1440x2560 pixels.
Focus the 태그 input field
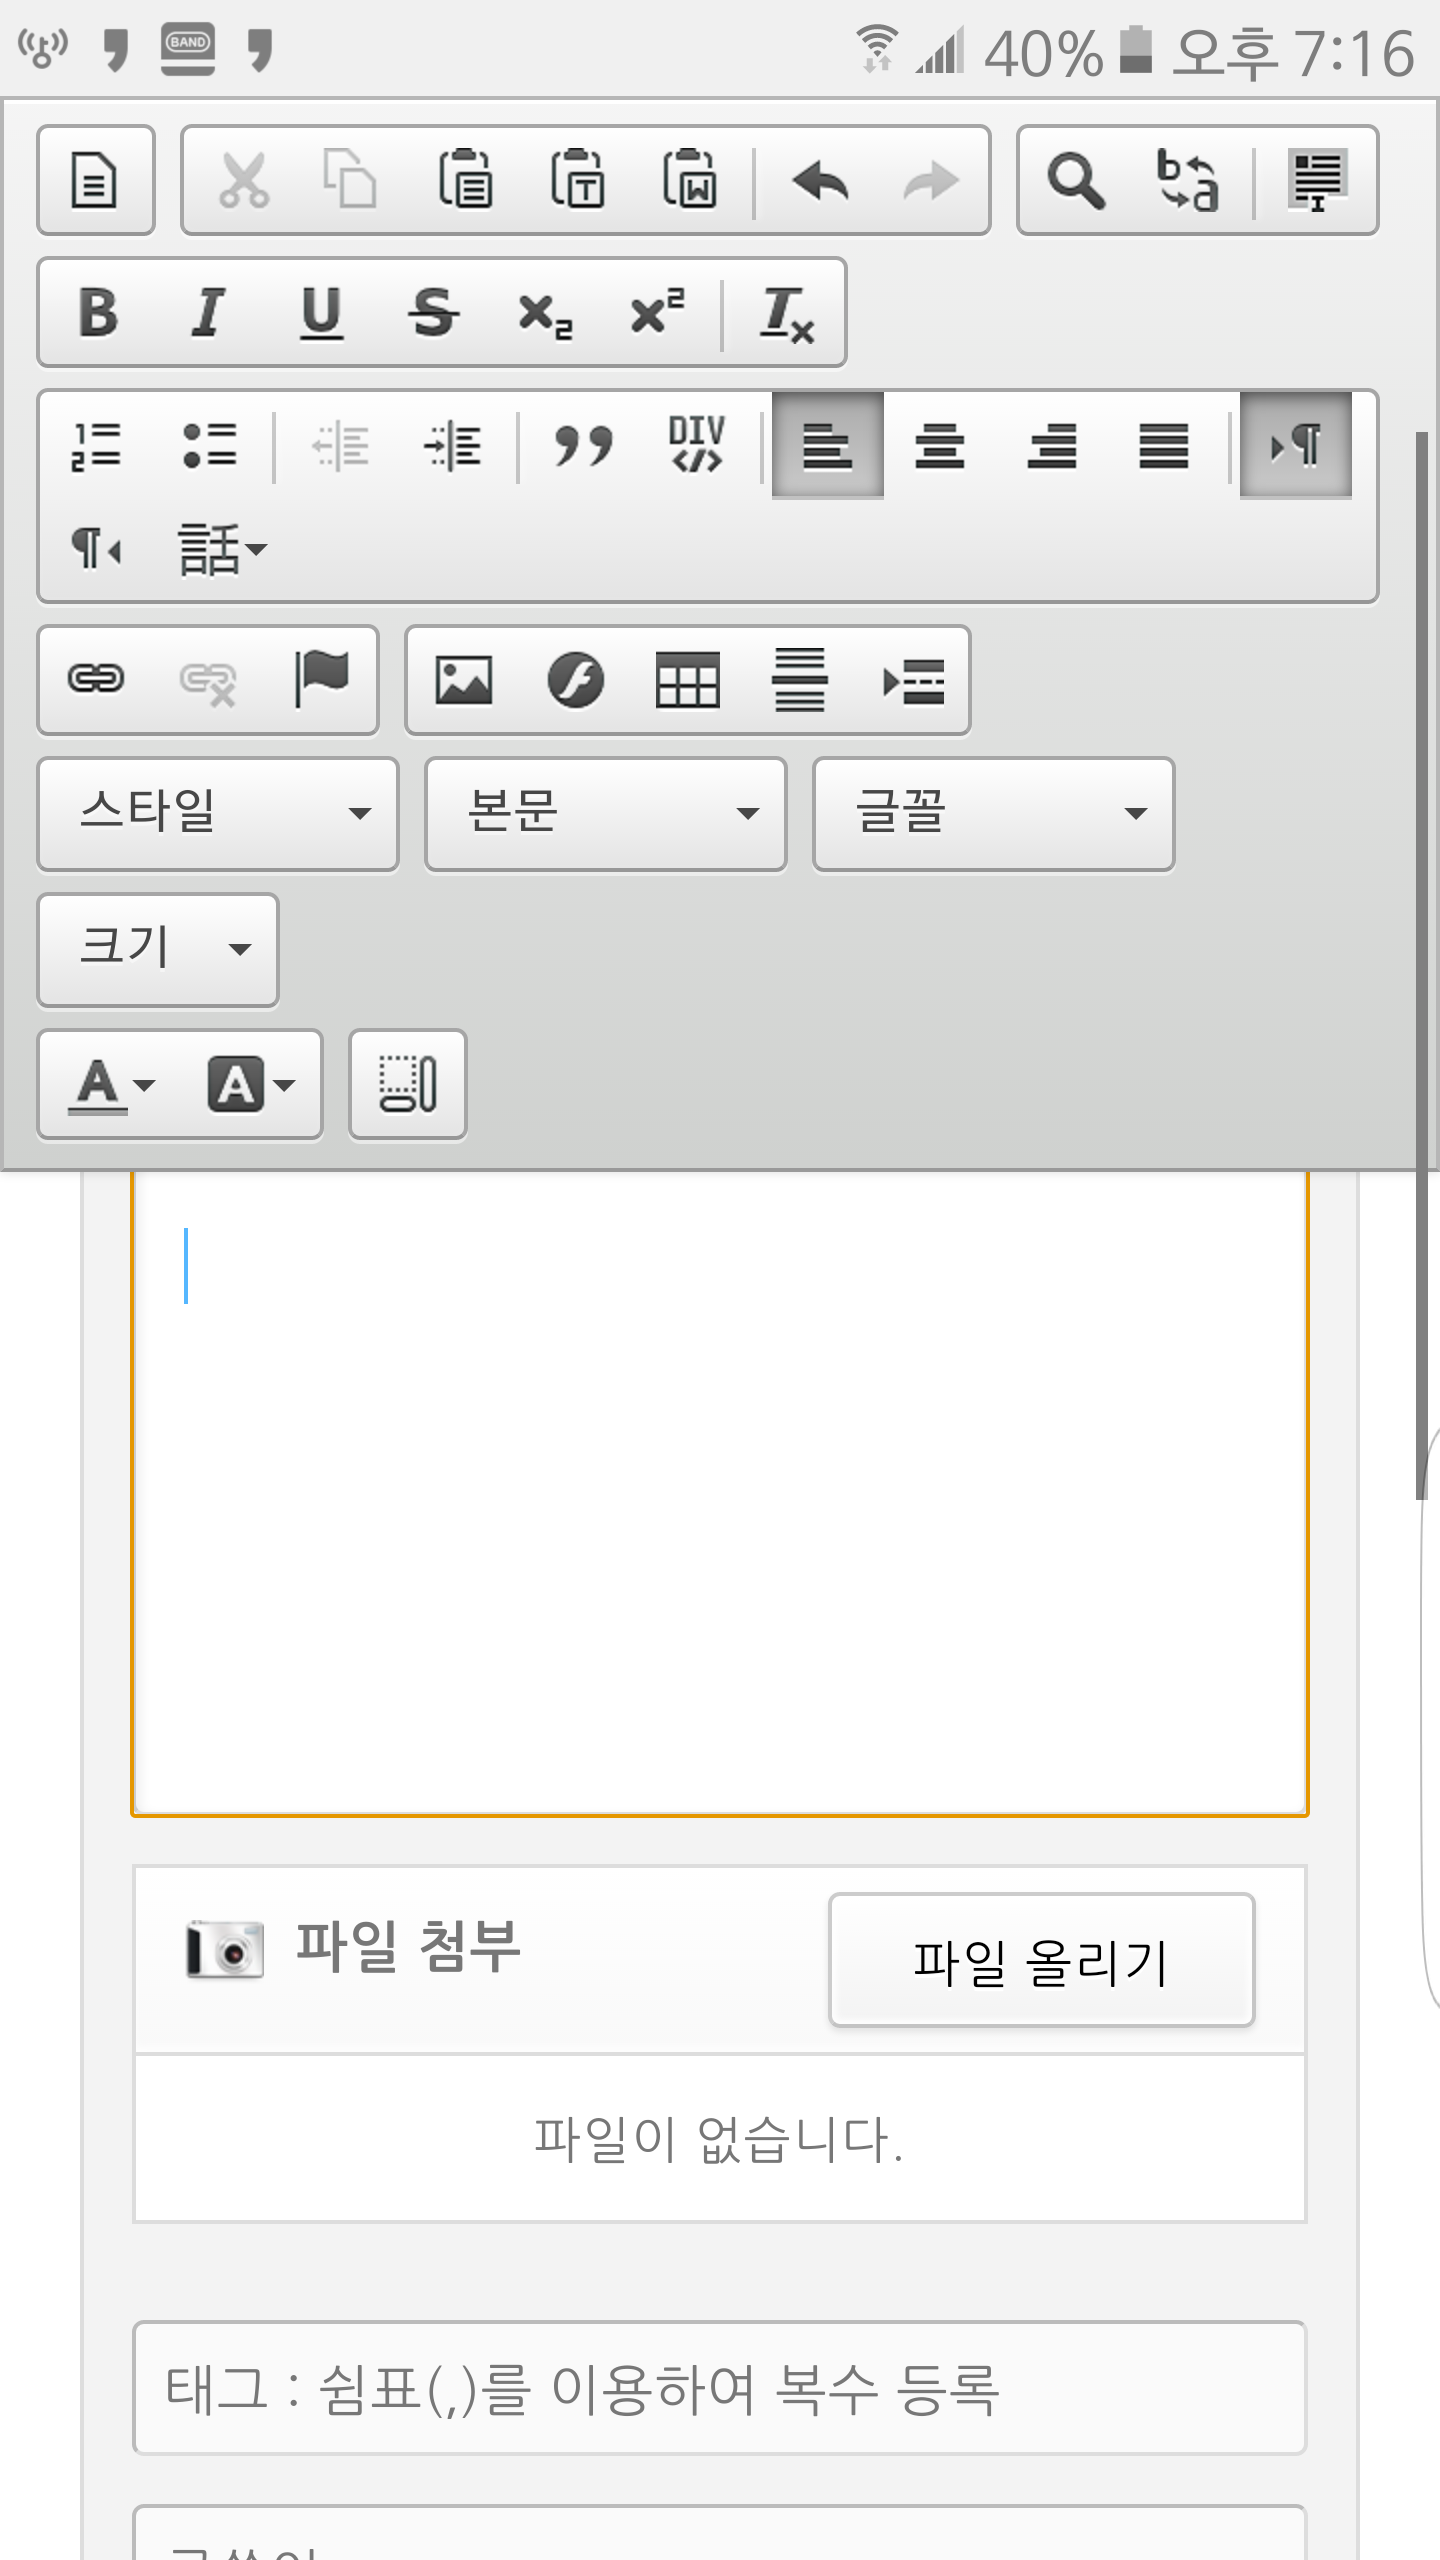(719, 2388)
